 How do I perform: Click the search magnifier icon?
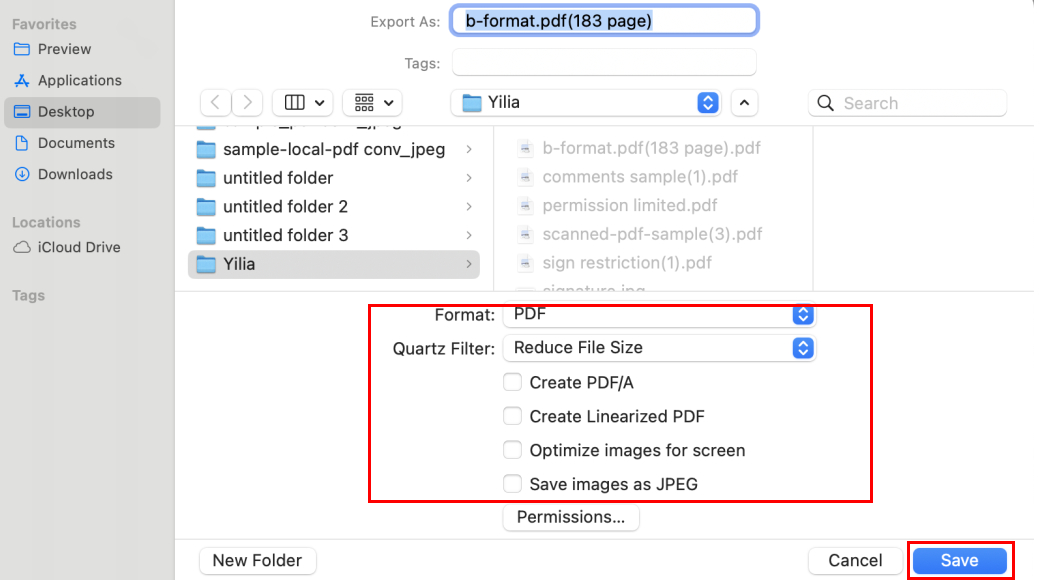(824, 103)
